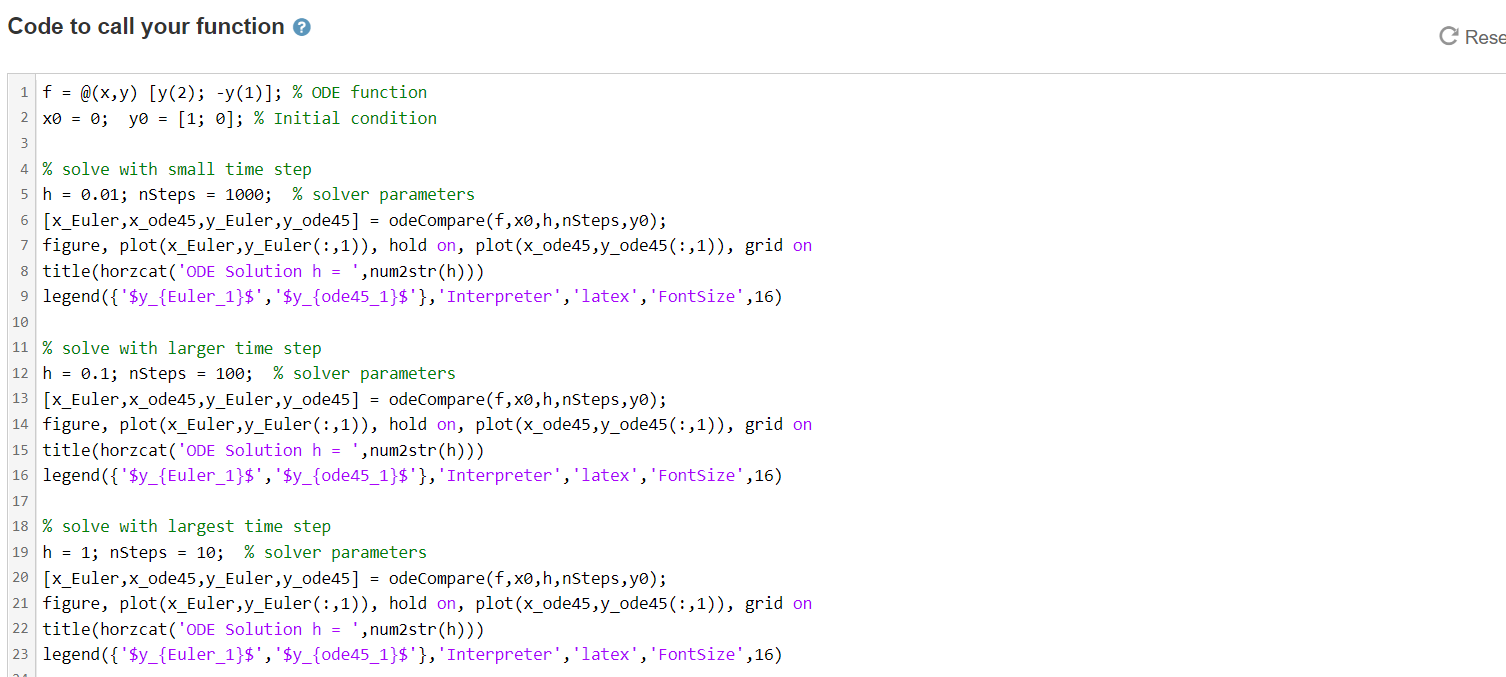Click line number 1 in the gutter
Screen dimensions: 1506x677
pyautogui.click(x=22, y=91)
